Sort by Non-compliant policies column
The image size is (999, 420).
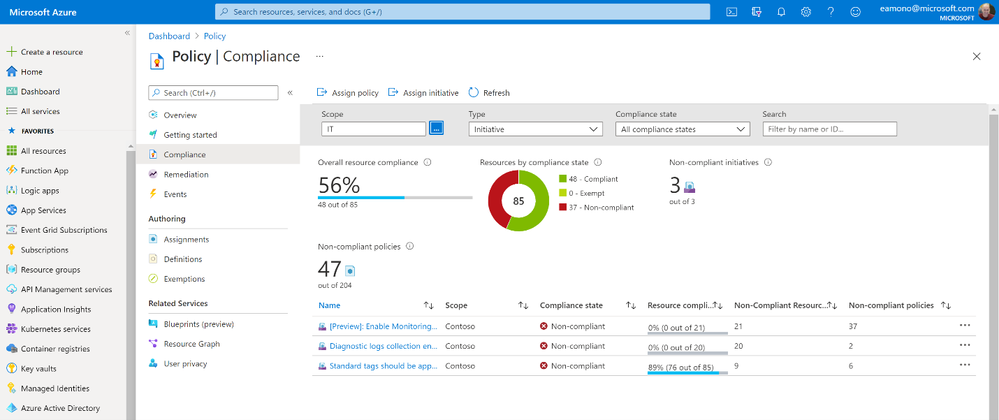click(x=946, y=306)
